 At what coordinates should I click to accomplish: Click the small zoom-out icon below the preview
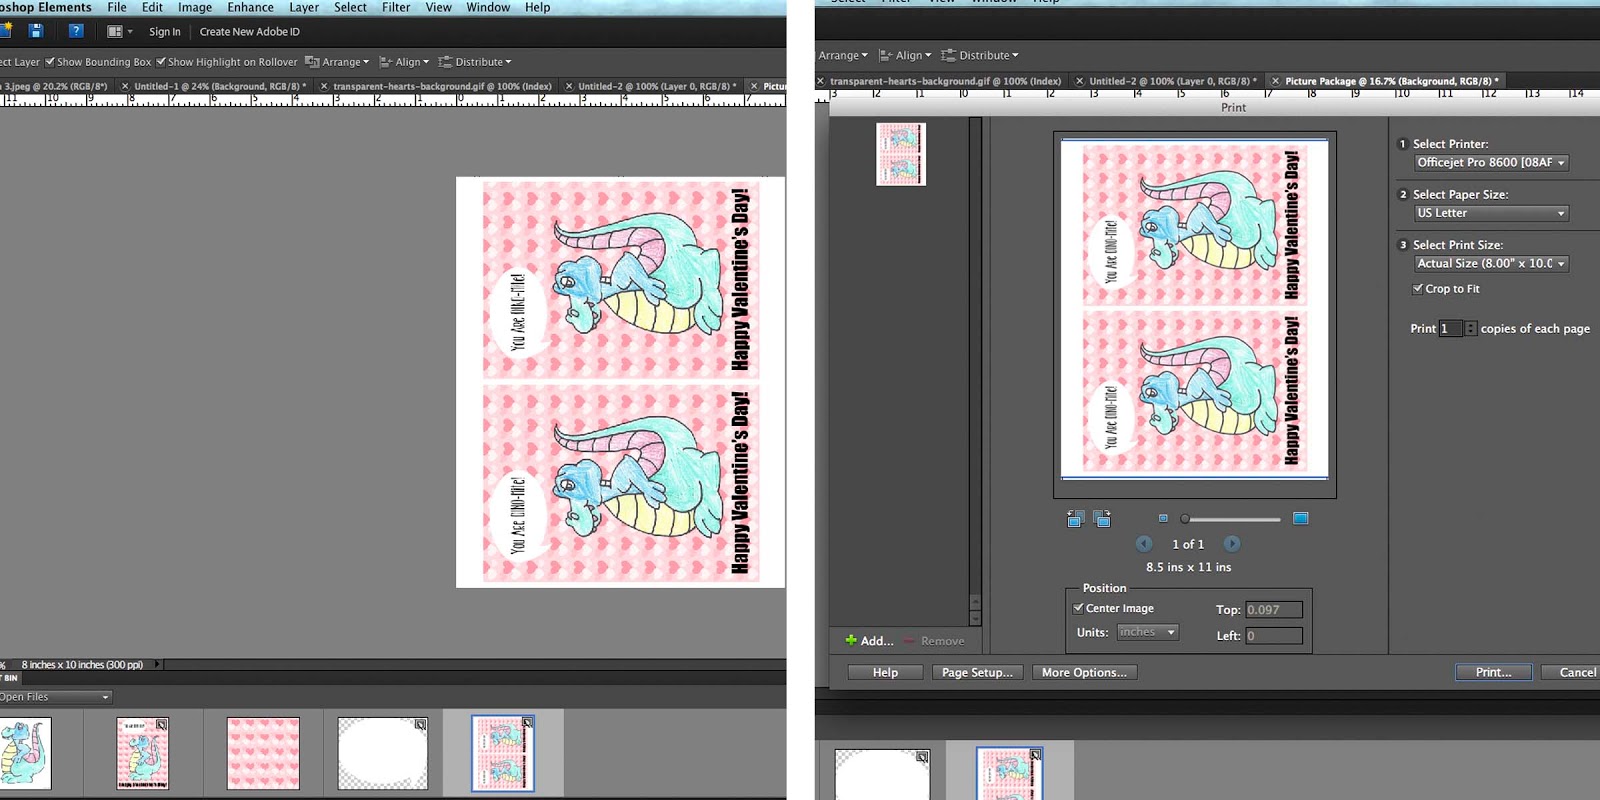pos(1163,518)
